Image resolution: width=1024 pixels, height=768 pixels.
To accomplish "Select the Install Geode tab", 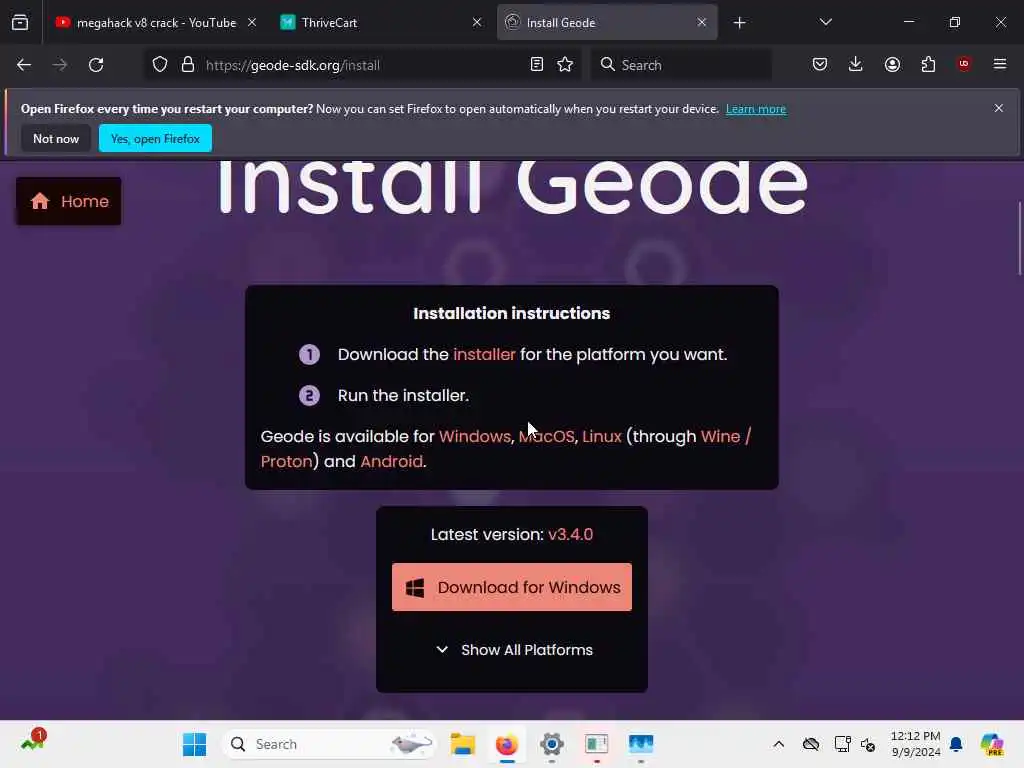I will (607, 22).
